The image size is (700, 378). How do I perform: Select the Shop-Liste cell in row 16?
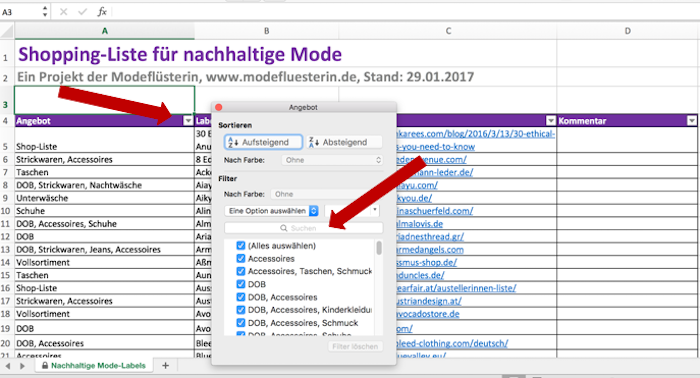[x=104, y=288]
